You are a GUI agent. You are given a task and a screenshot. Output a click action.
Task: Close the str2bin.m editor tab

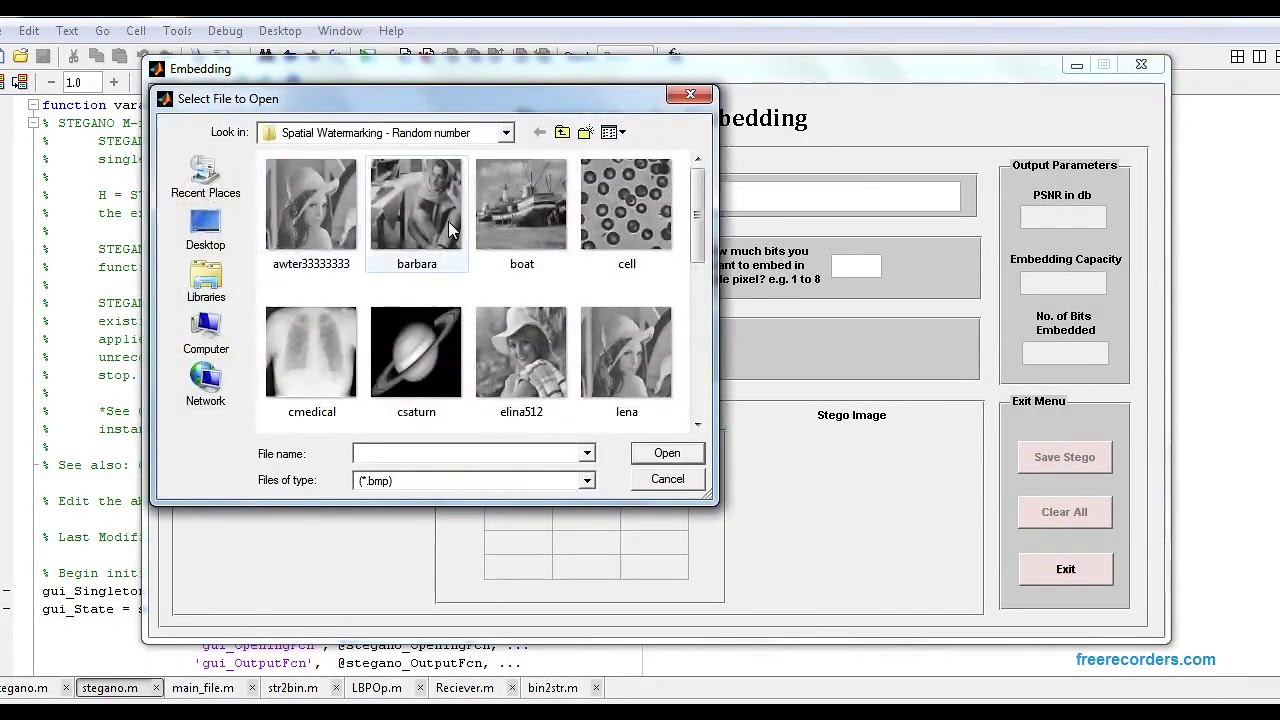[334, 688]
